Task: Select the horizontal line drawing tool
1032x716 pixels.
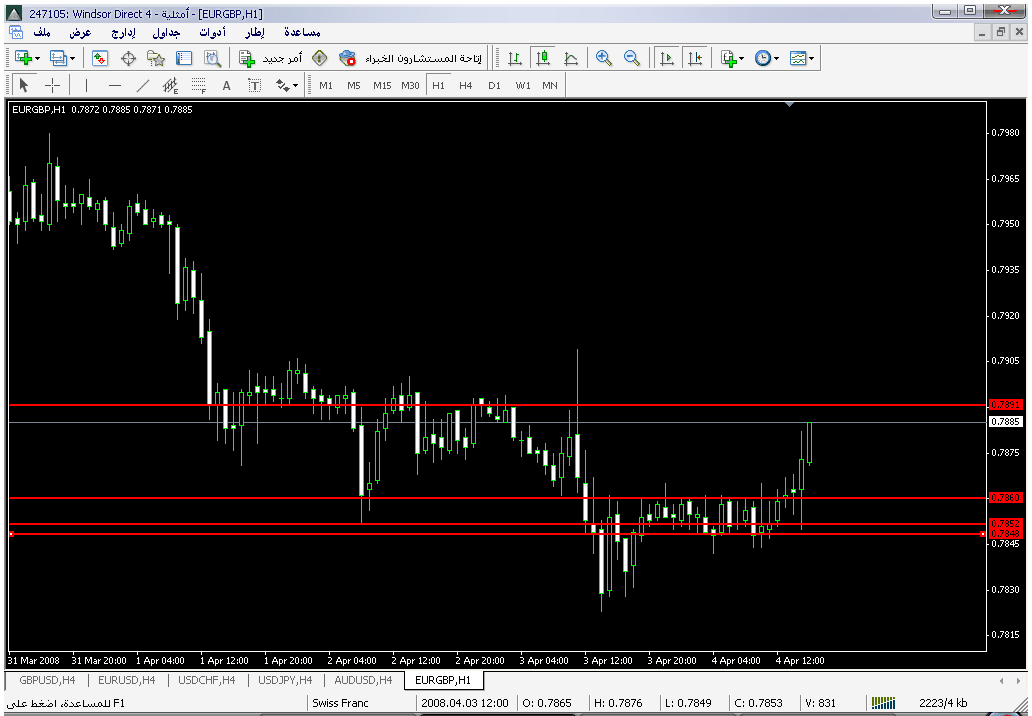Action: [x=114, y=86]
